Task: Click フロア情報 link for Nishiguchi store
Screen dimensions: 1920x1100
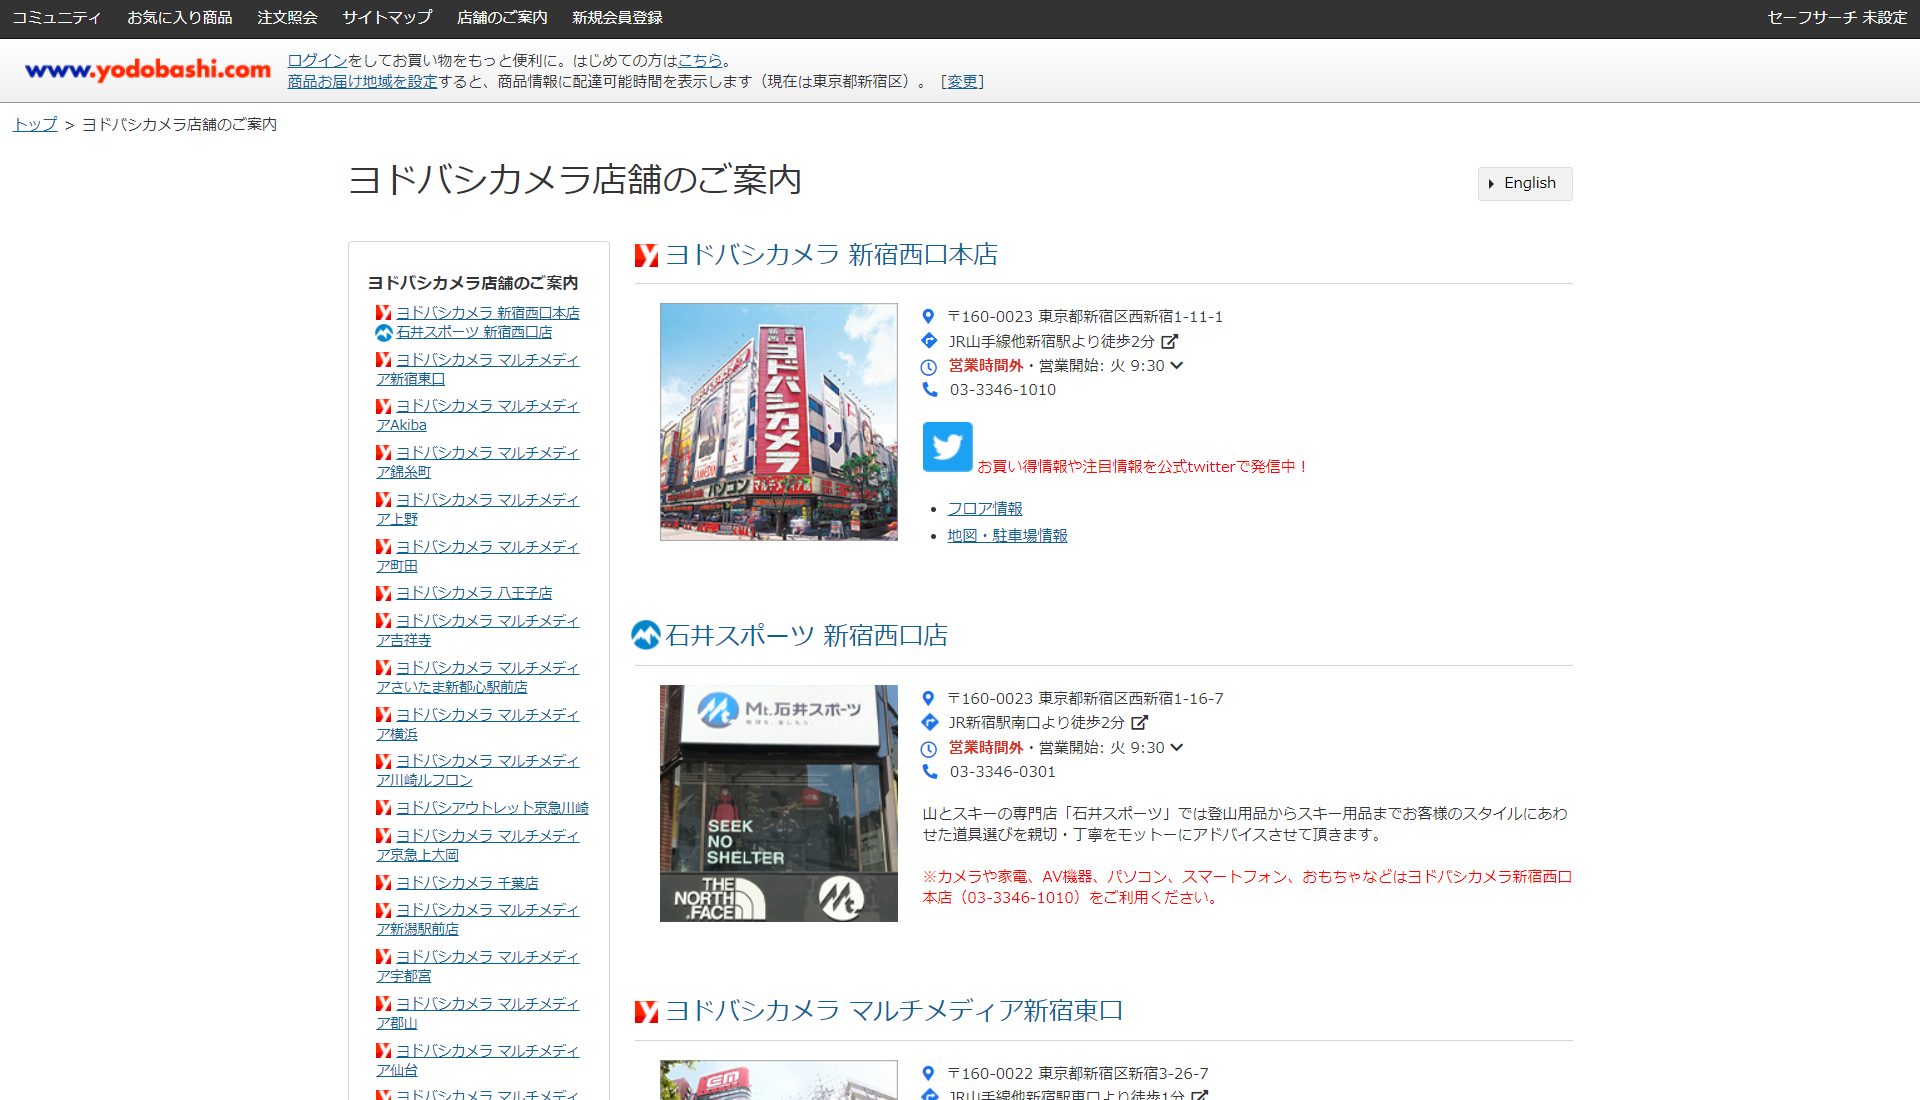Action: click(x=984, y=508)
